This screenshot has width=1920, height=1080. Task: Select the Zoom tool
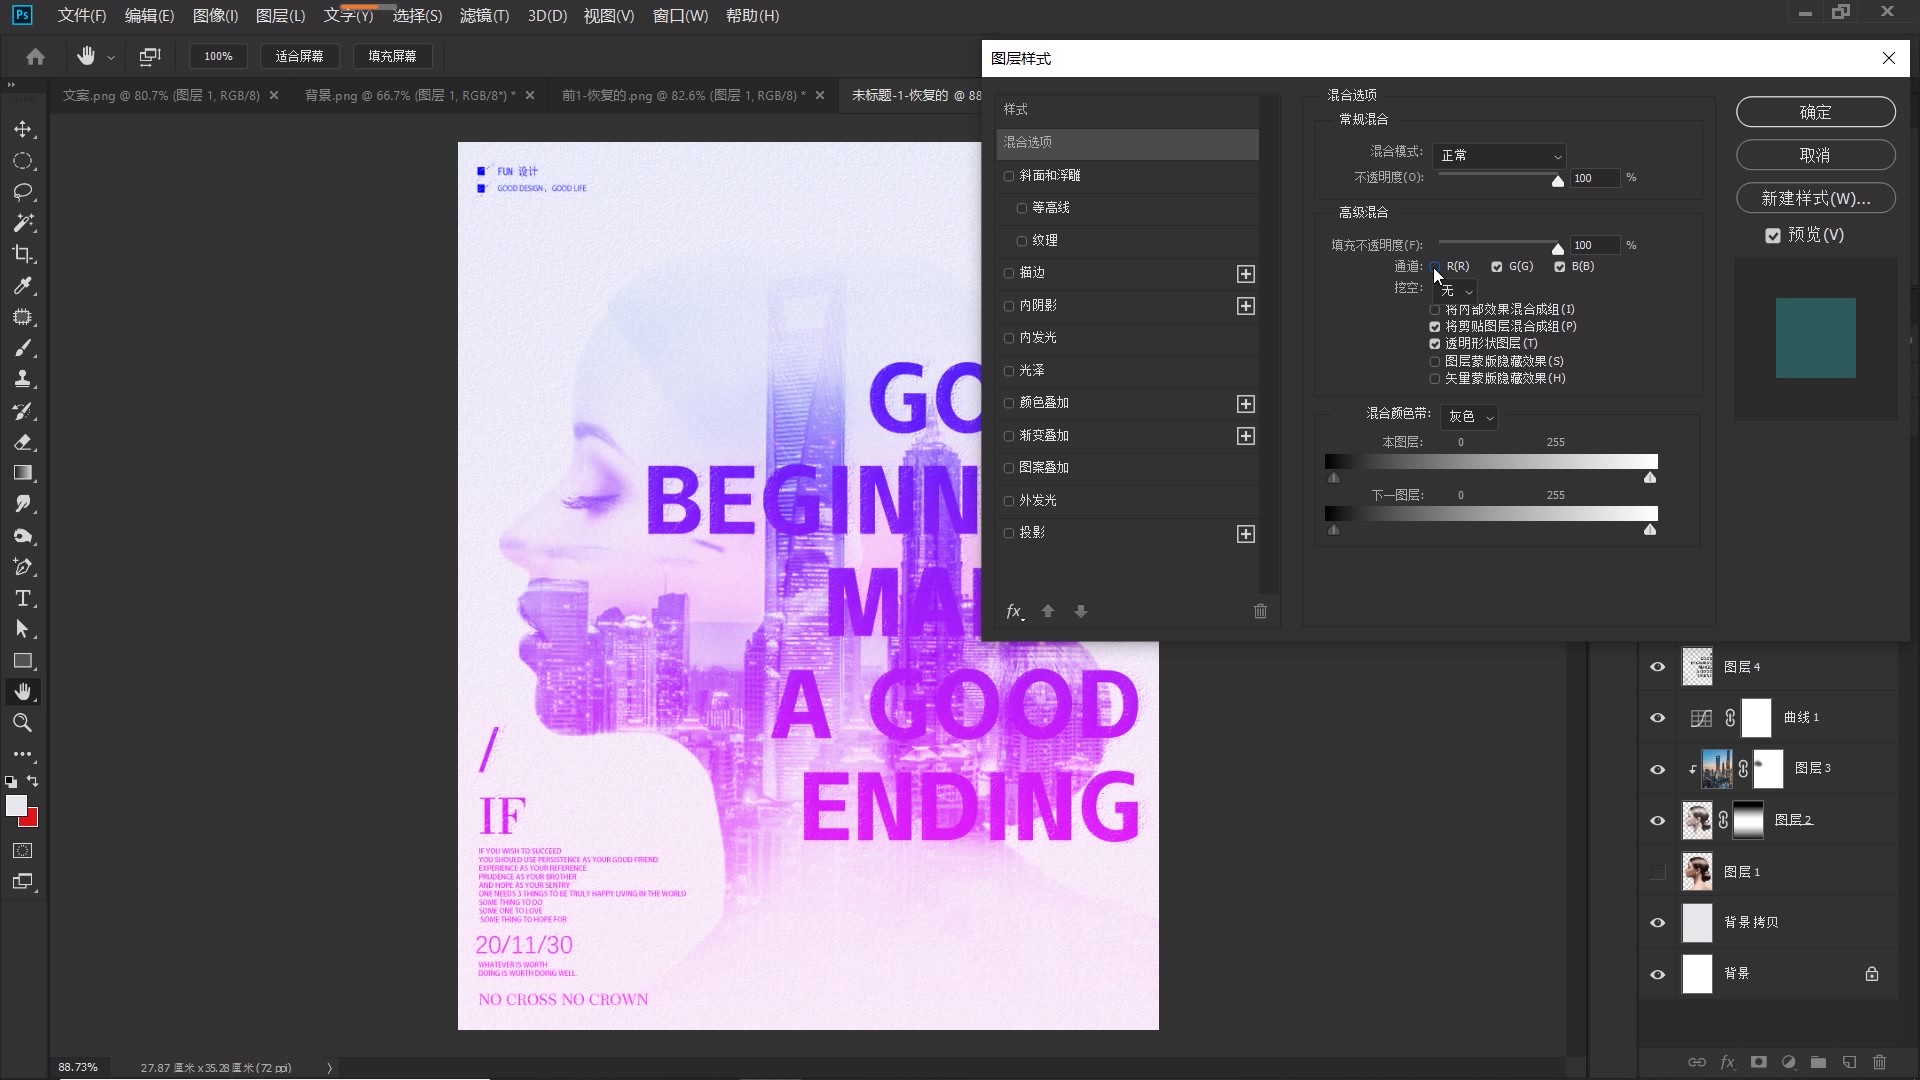click(23, 723)
